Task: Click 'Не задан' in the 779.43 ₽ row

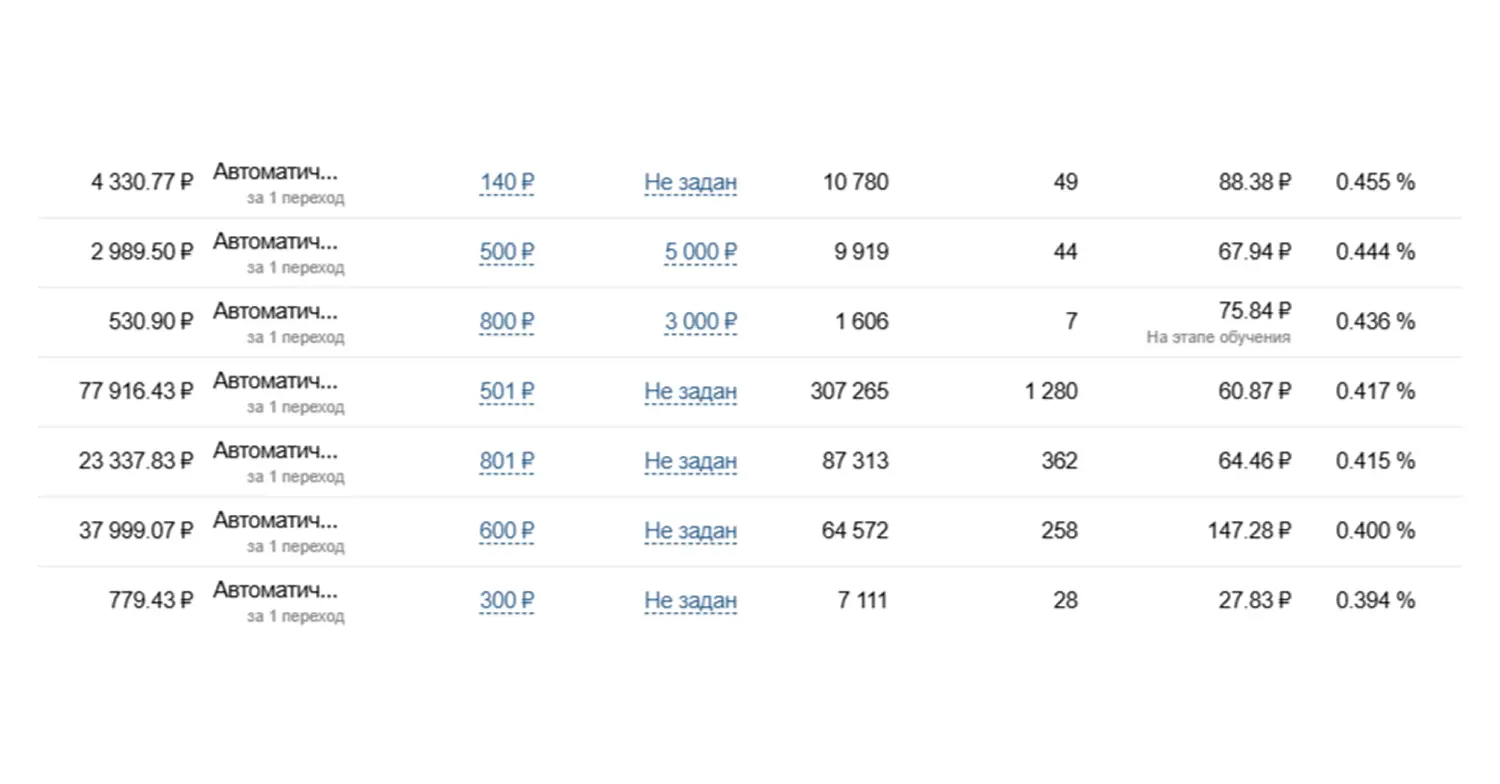Action: (690, 600)
